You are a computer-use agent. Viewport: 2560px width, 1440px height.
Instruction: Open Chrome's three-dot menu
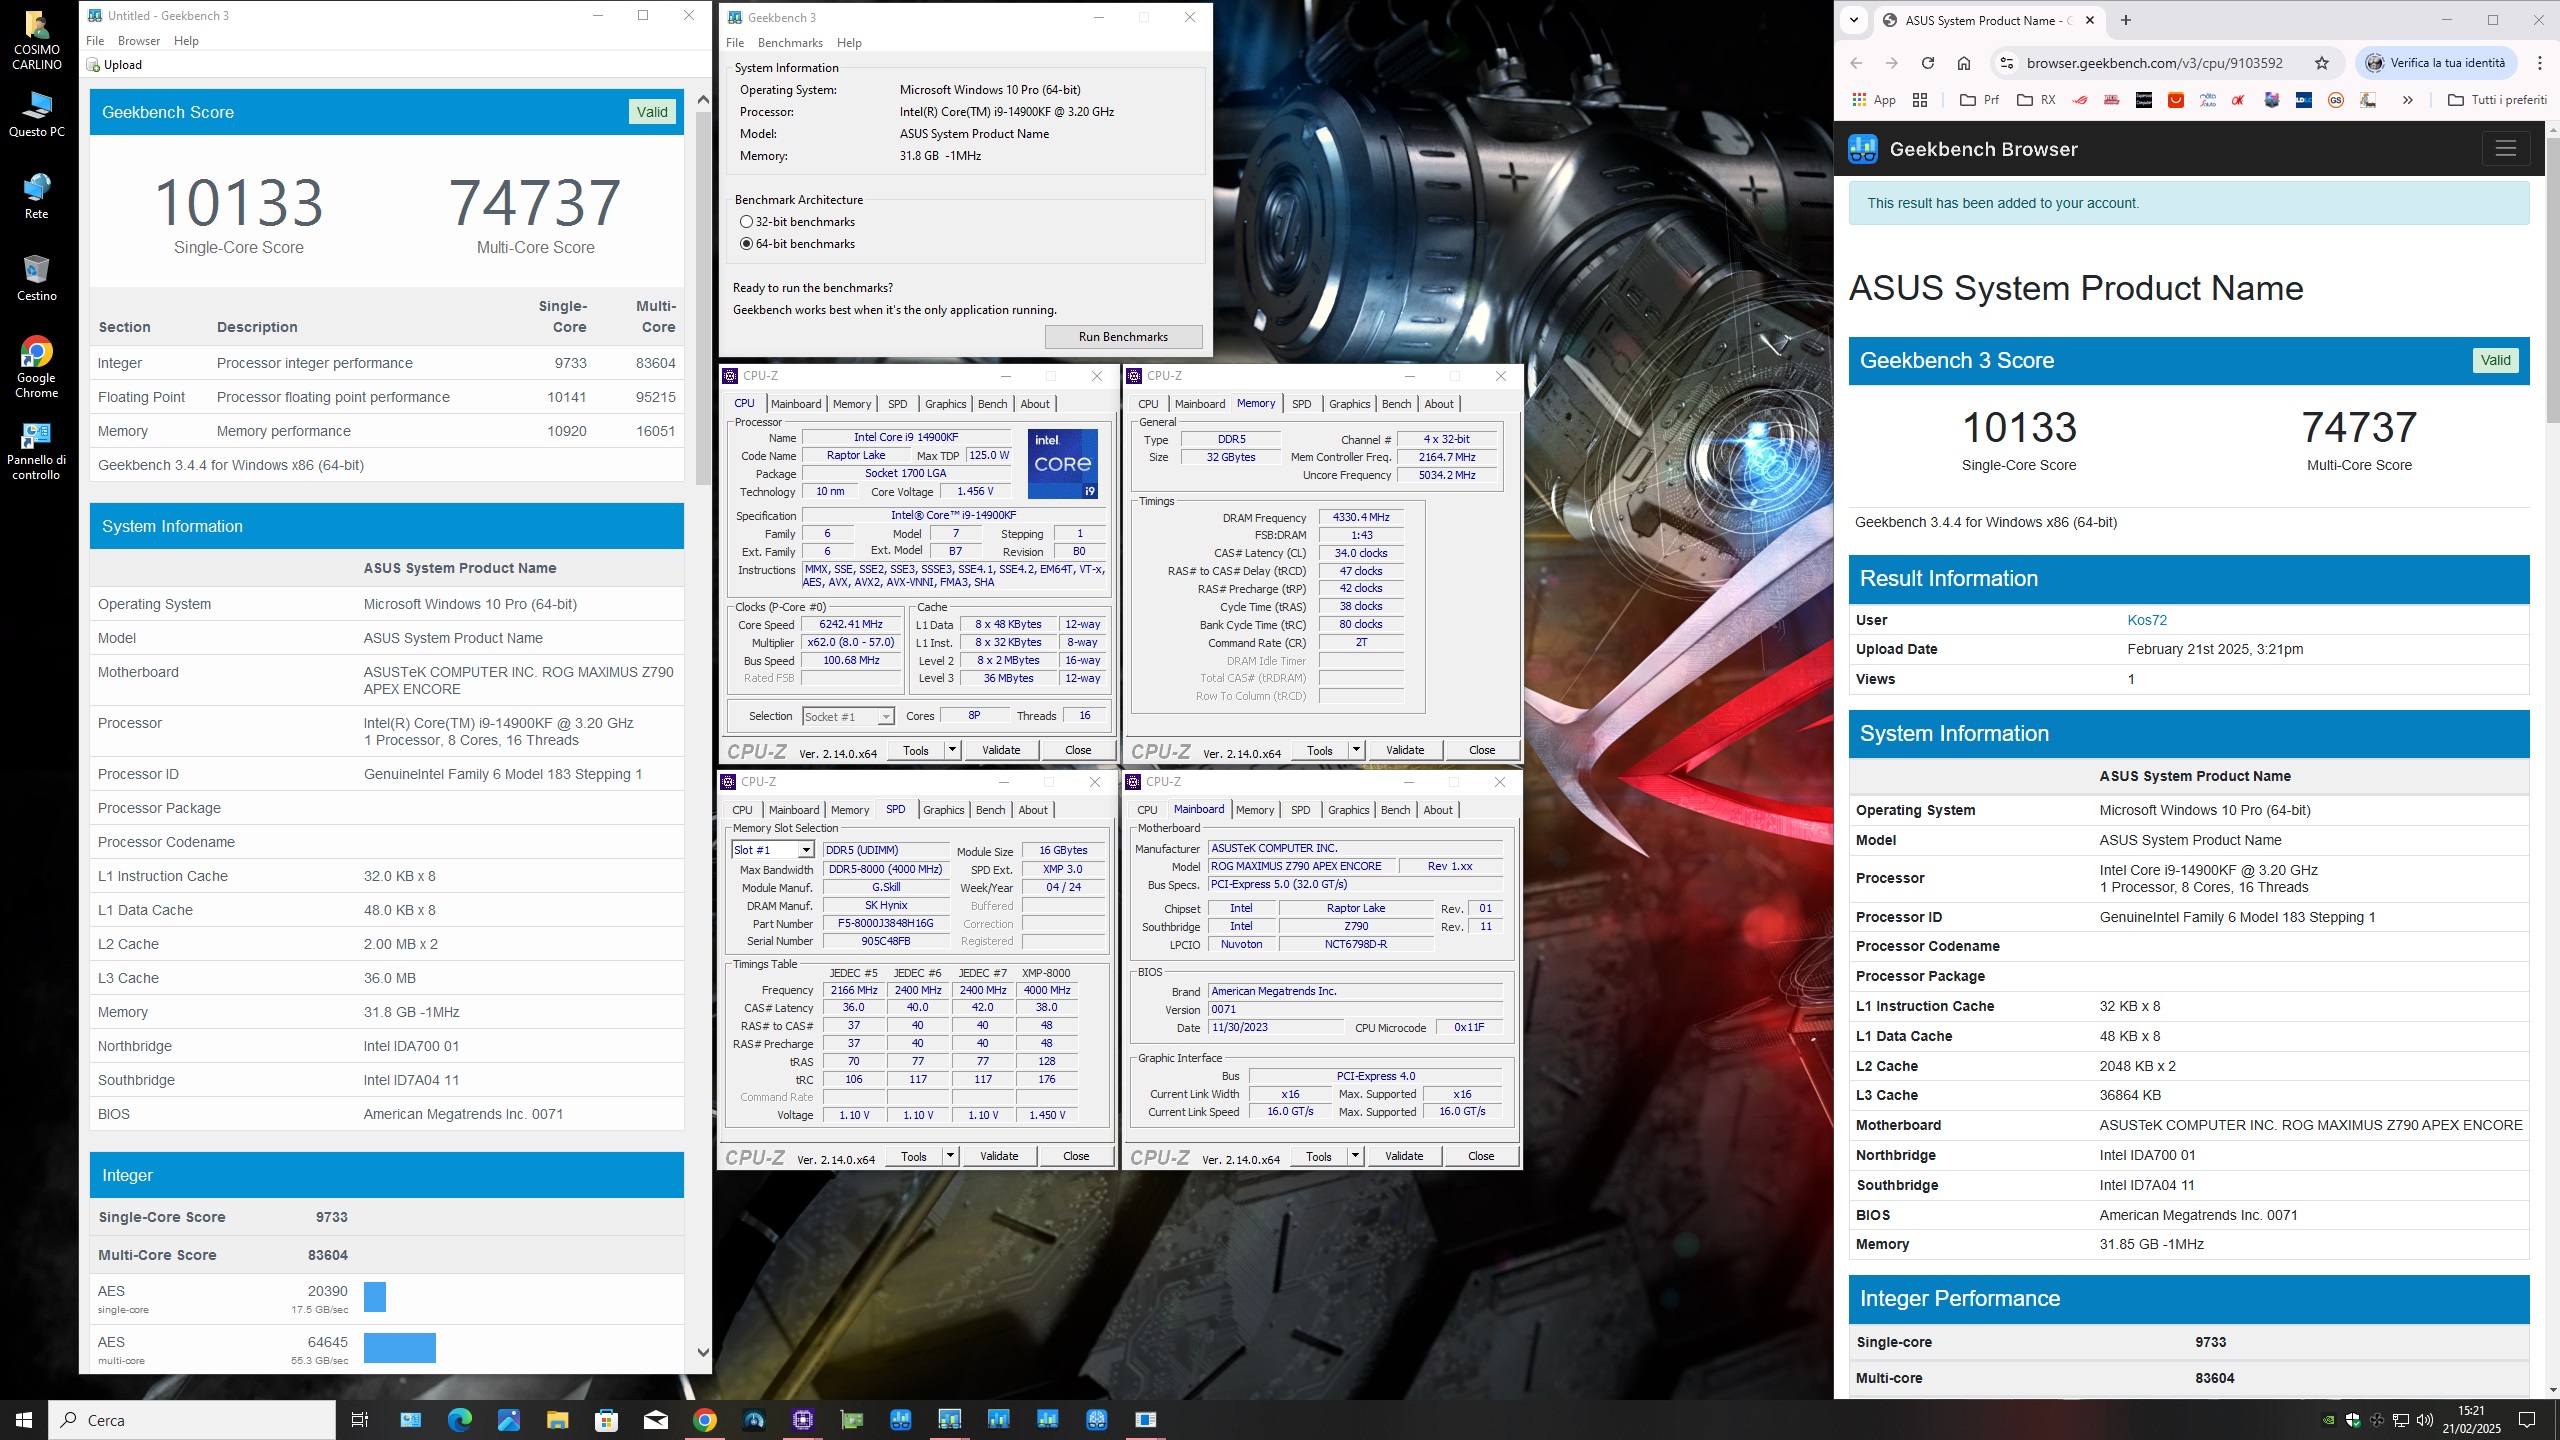coord(2540,63)
